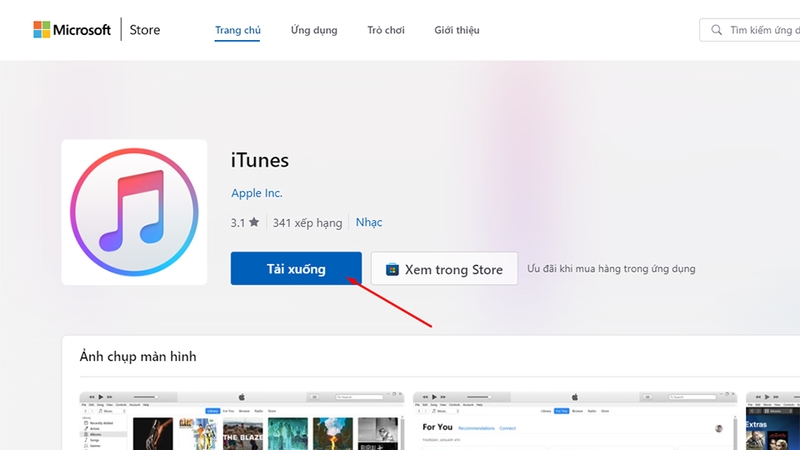Open the Apple Inc. publisher link
Image resolution: width=800 pixels, height=450 pixels.
click(257, 193)
